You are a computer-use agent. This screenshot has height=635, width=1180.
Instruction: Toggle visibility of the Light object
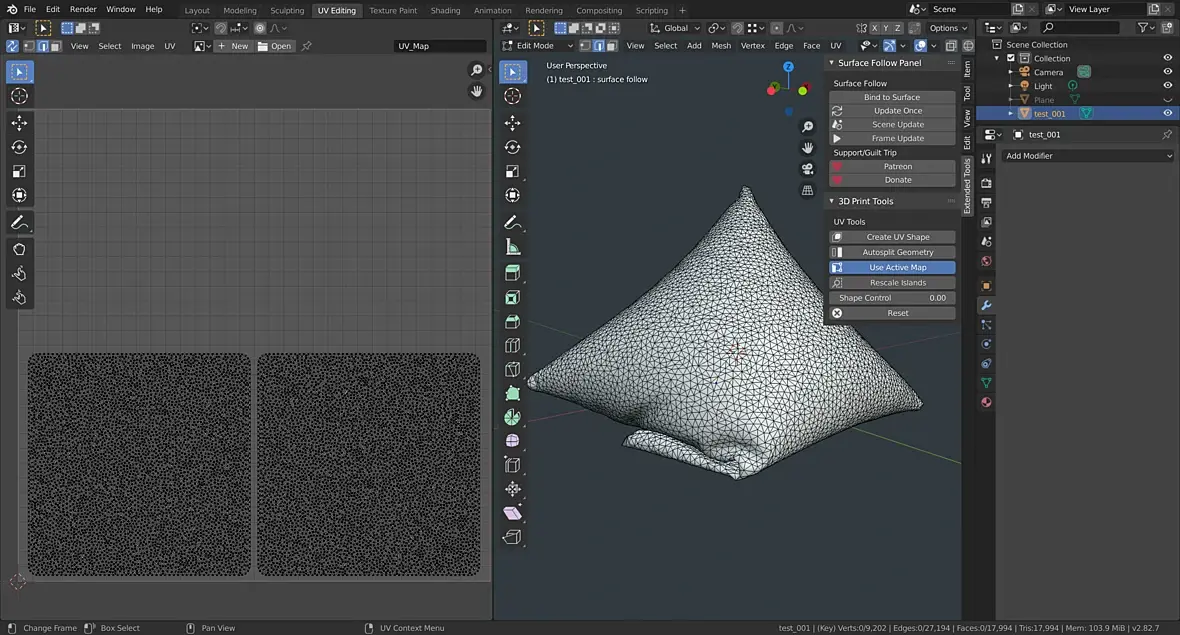pyautogui.click(x=1167, y=86)
